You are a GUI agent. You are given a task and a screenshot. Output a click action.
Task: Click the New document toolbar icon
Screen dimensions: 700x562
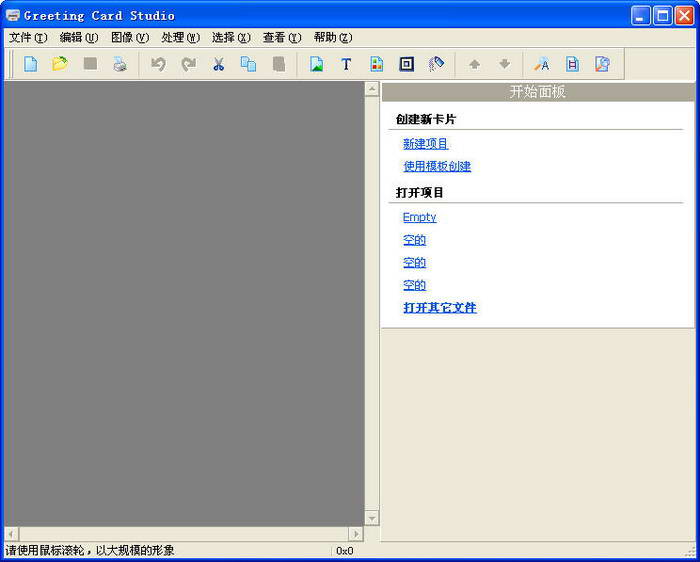click(x=30, y=64)
